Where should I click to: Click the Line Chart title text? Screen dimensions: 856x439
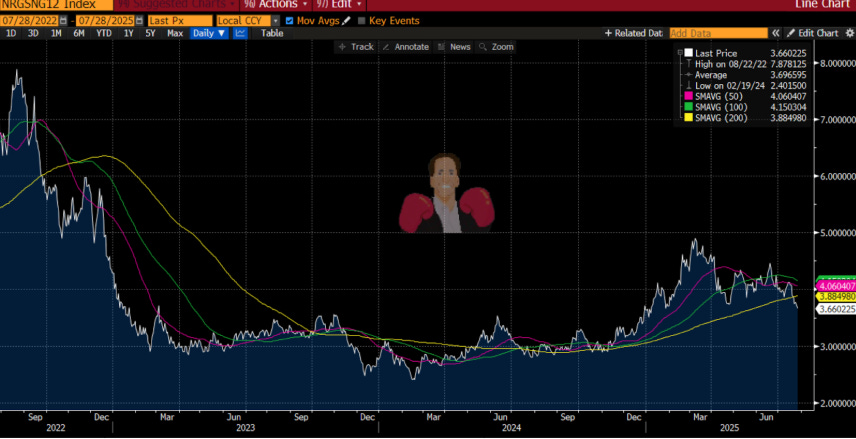pos(823,4)
